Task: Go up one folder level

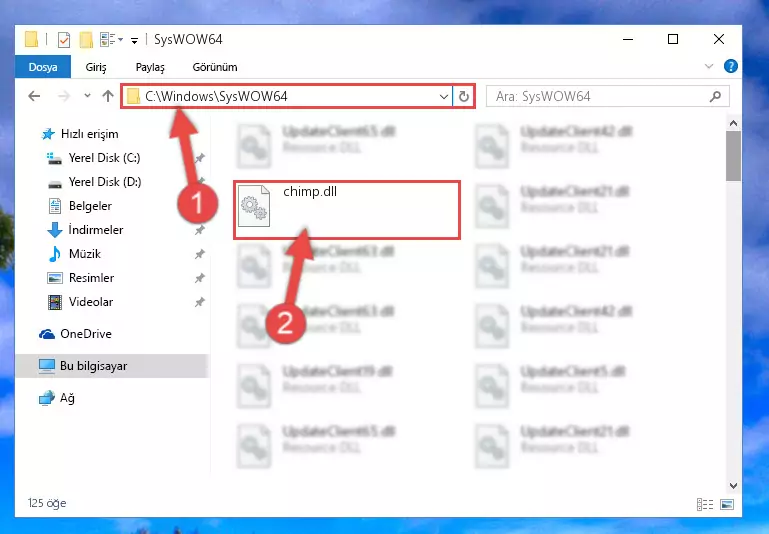Action: 108,96
